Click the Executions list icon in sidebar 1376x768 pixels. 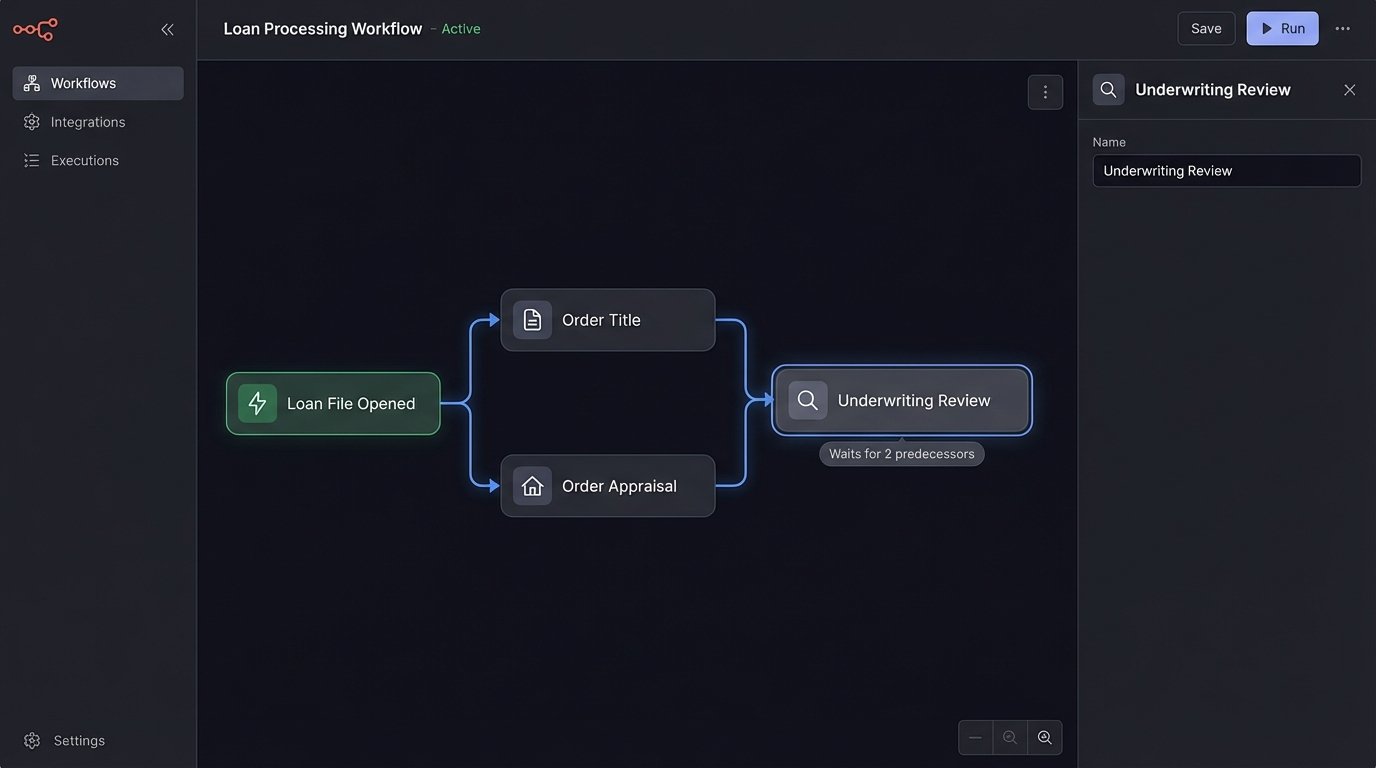coord(29,160)
